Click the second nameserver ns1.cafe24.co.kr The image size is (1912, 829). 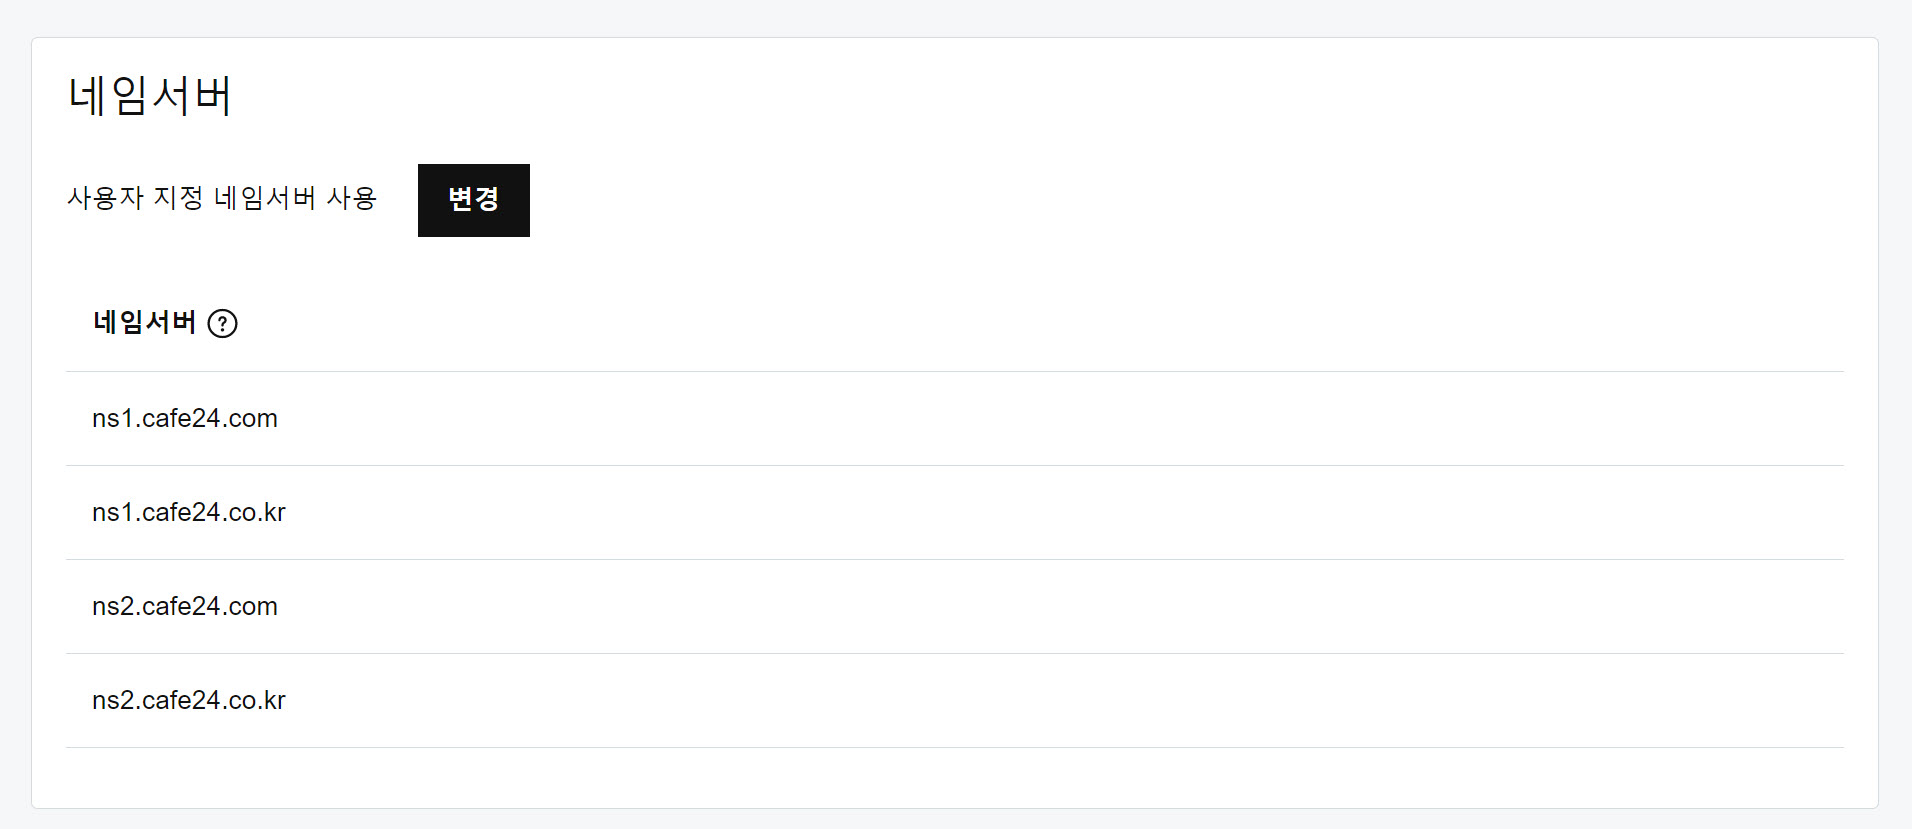(x=189, y=512)
